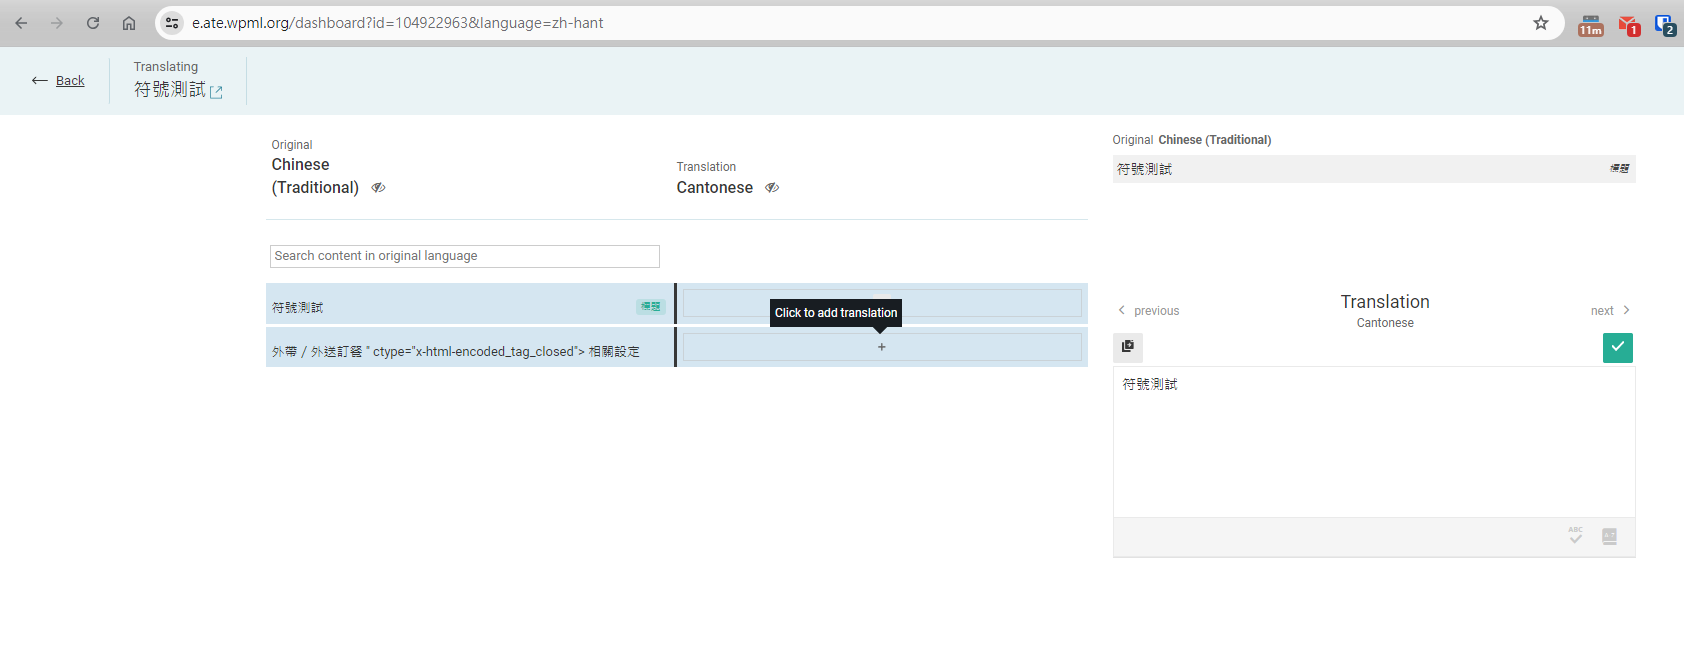Run the ABC spell check

1576,536
